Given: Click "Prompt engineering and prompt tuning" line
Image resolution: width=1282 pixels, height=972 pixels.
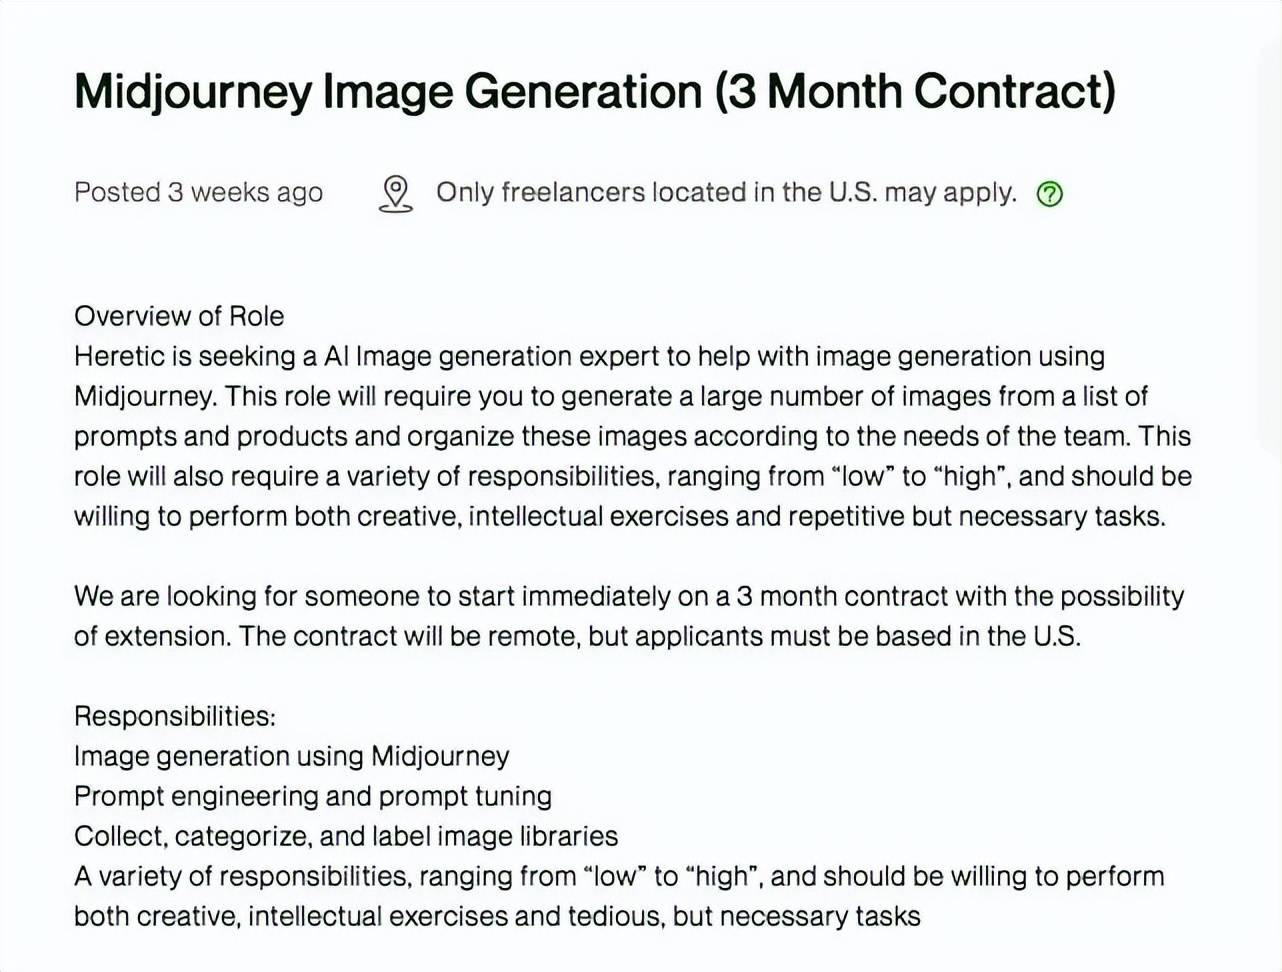Looking at the screenshot, I should pyautogui.click(x=312, y=796).
